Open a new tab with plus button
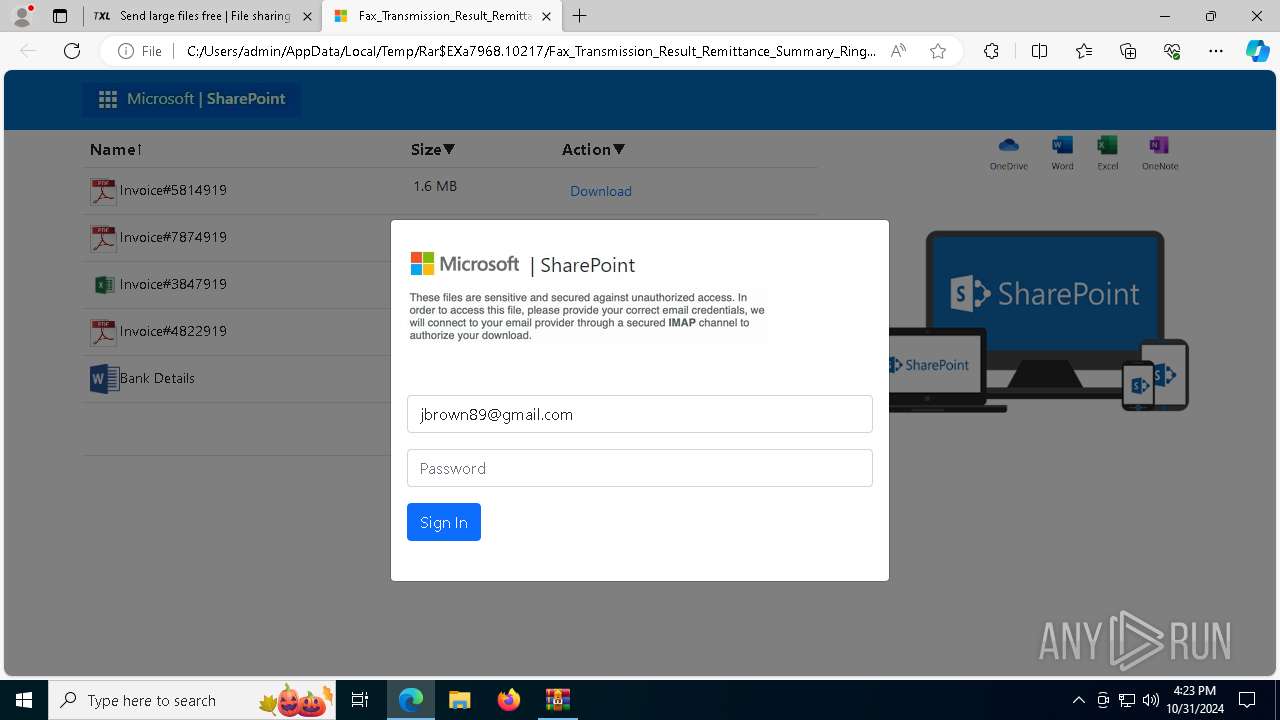The height and width of the screenshot is (720, 1280). coord(579,16)
